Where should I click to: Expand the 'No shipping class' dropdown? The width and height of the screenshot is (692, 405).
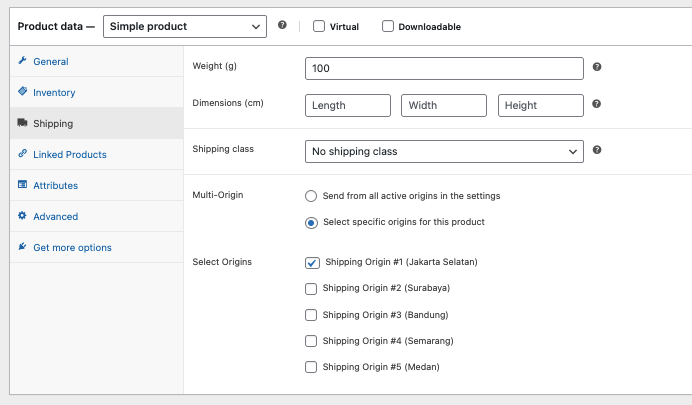(x=444, y=151)
